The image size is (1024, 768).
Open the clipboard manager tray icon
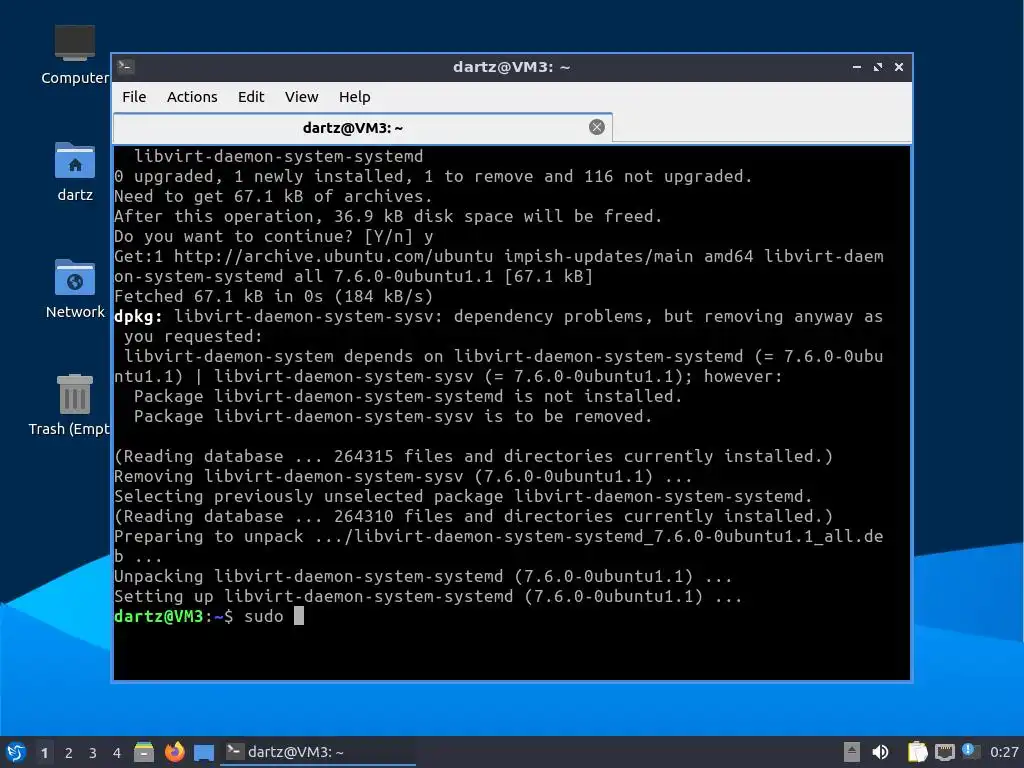point(917,752)
